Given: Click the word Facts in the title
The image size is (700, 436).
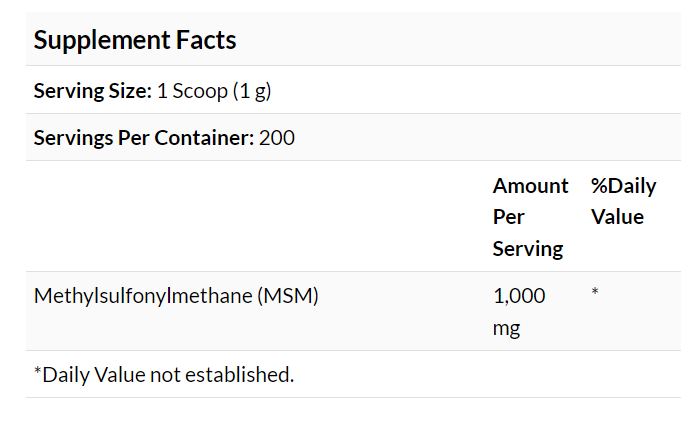Looking at the screenshot, I should tap(207, 40).
